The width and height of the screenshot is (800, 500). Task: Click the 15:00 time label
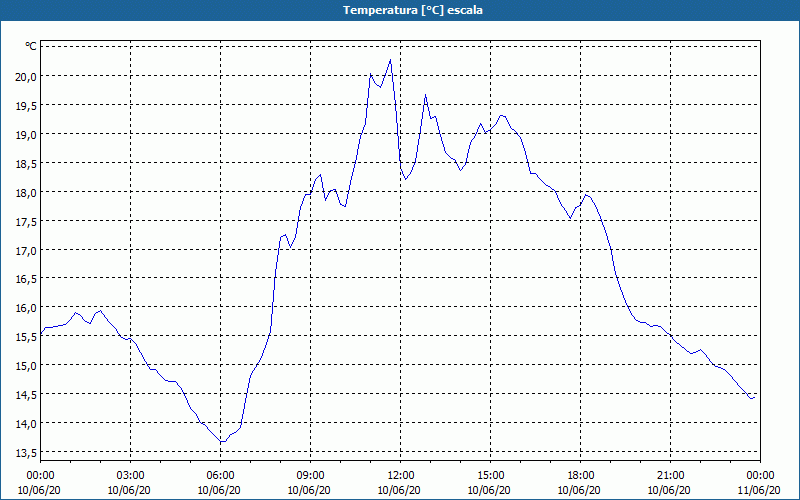490,476
